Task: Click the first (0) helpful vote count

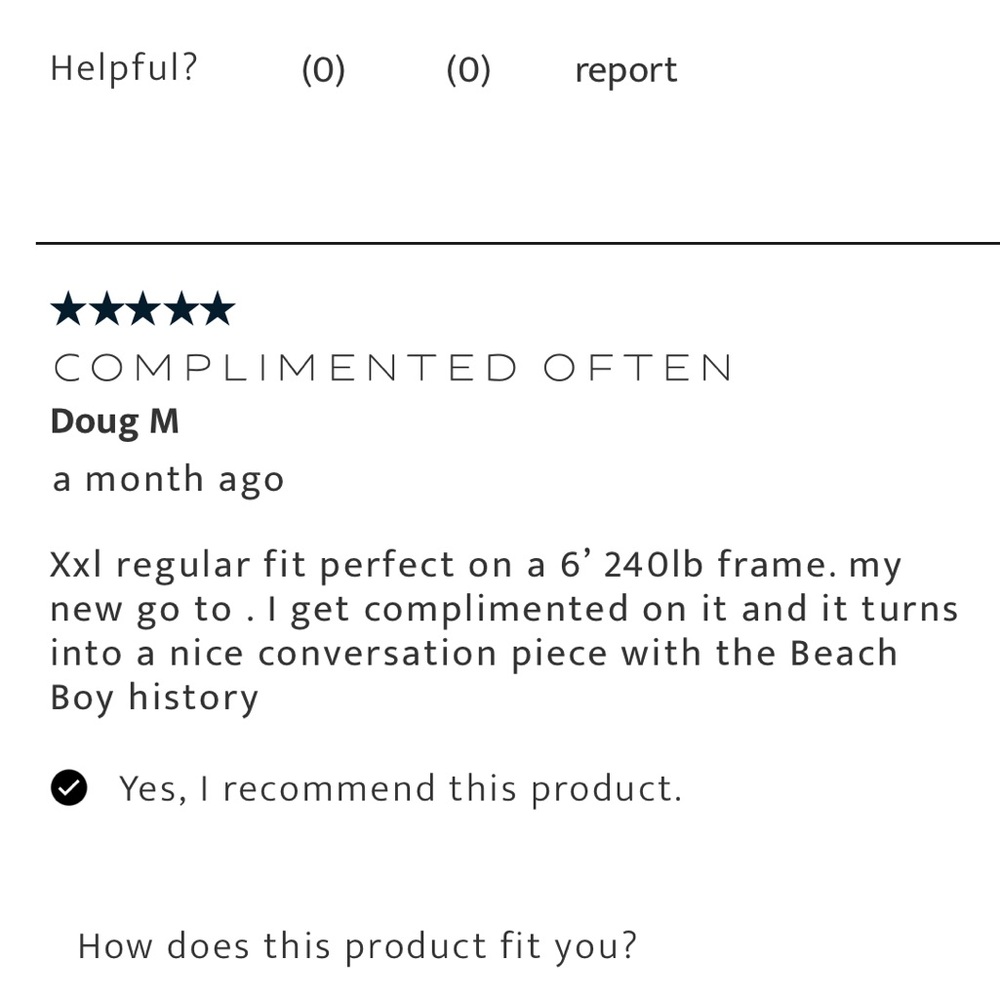Action: [323, 70]
